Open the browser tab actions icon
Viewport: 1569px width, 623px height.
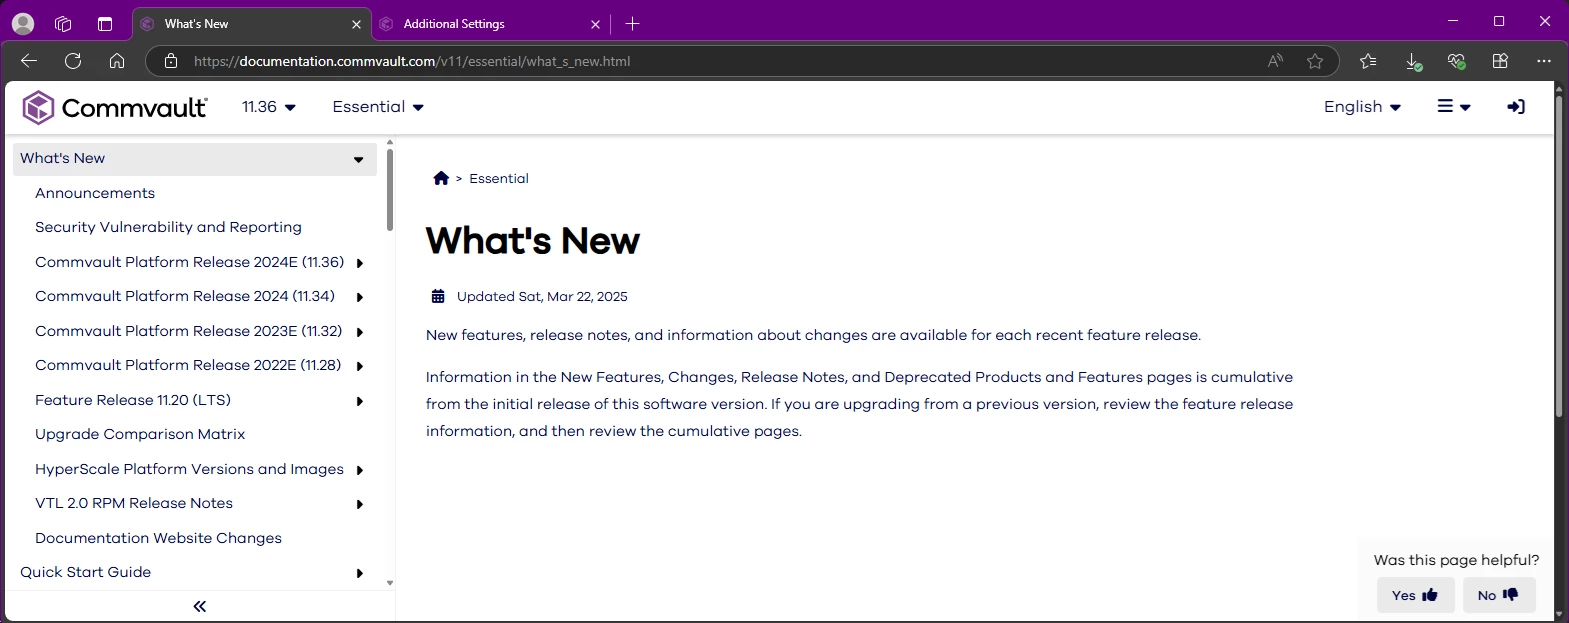pyautogui.click(x=105, y=24)
